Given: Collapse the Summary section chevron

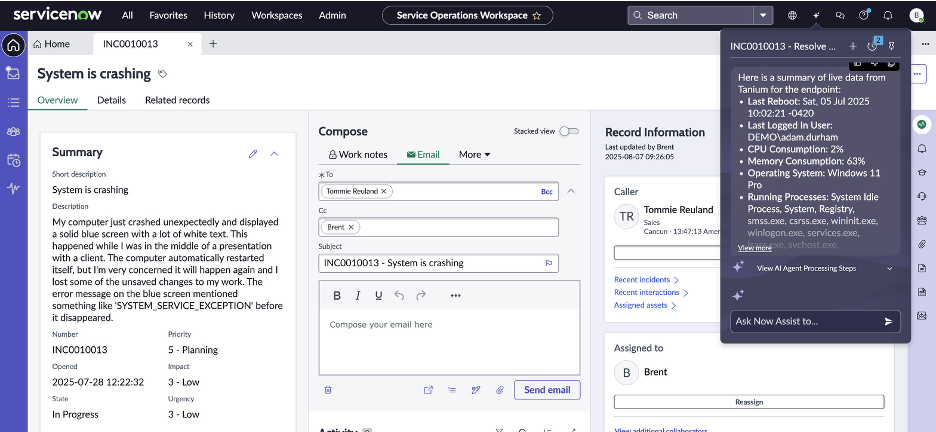Looking at the screenshot, I should click(x=275, y=153).
